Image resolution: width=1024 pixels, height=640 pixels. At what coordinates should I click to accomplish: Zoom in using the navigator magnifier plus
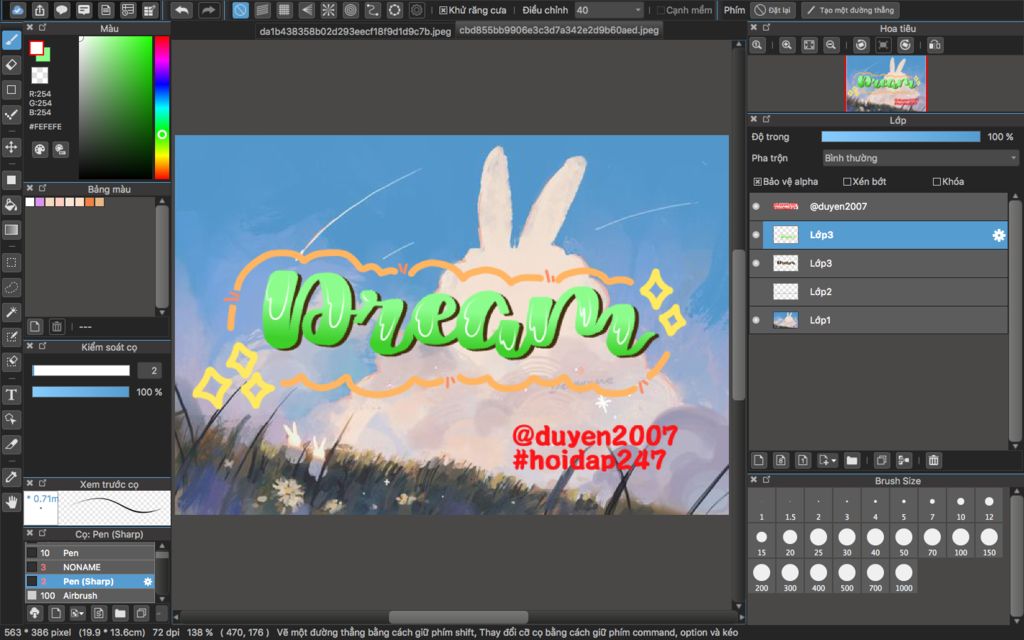(x=787, y=45)
